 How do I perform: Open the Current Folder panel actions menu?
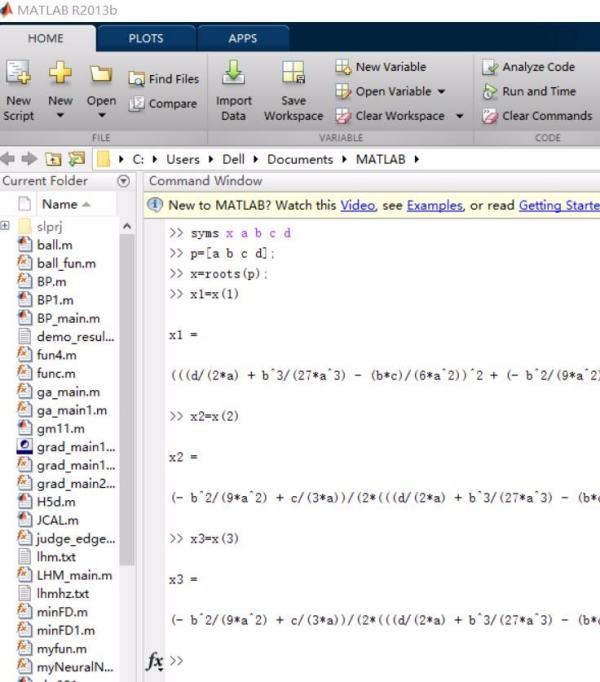124,181
